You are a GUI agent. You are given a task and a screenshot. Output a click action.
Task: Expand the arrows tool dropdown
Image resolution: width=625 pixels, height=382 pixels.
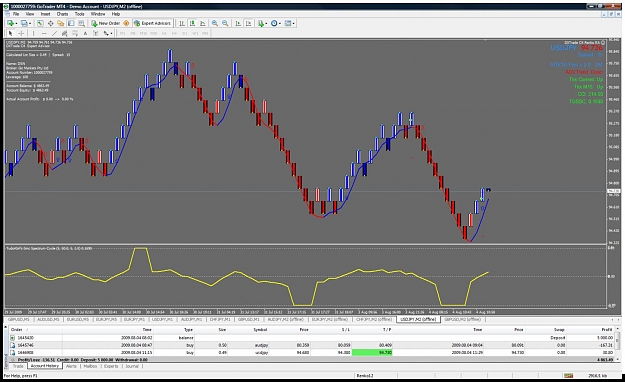pyautogui.click(x=111, y=33)
